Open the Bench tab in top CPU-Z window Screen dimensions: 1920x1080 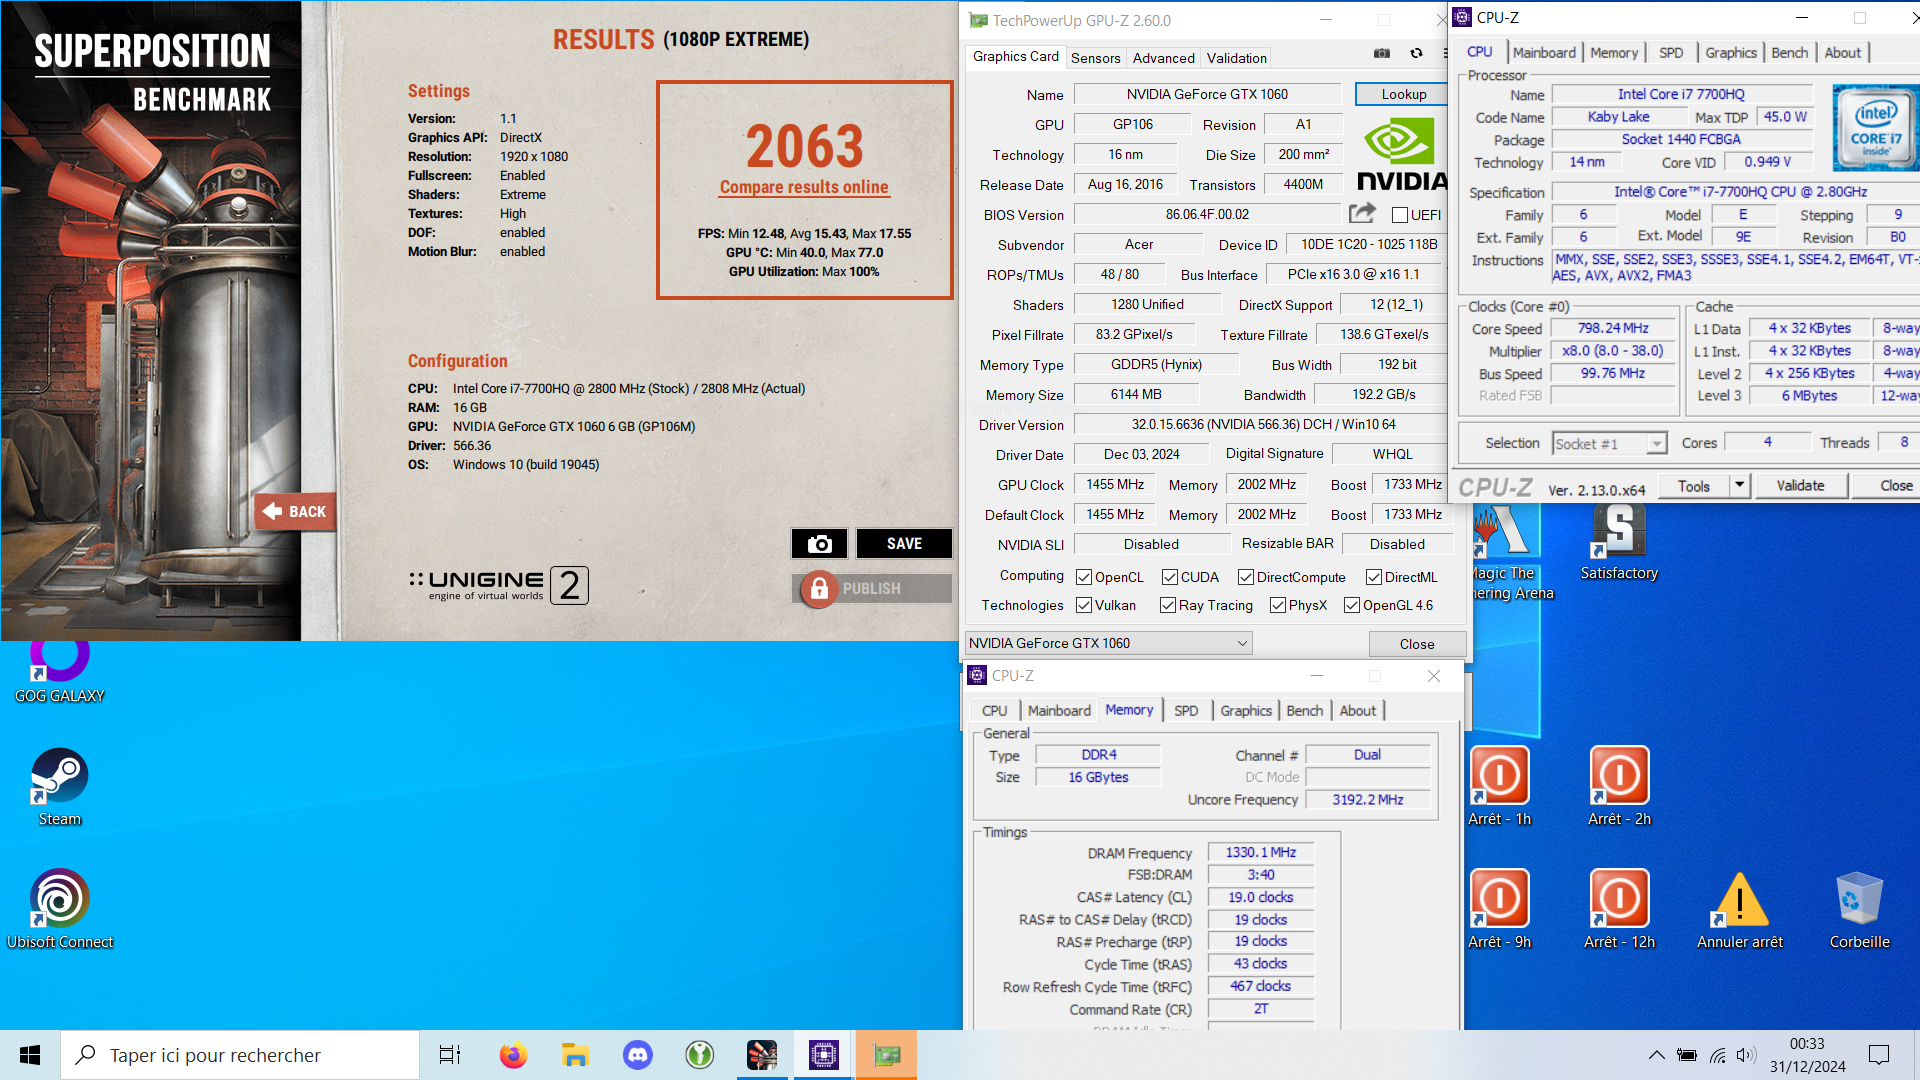pos(1789,52)
